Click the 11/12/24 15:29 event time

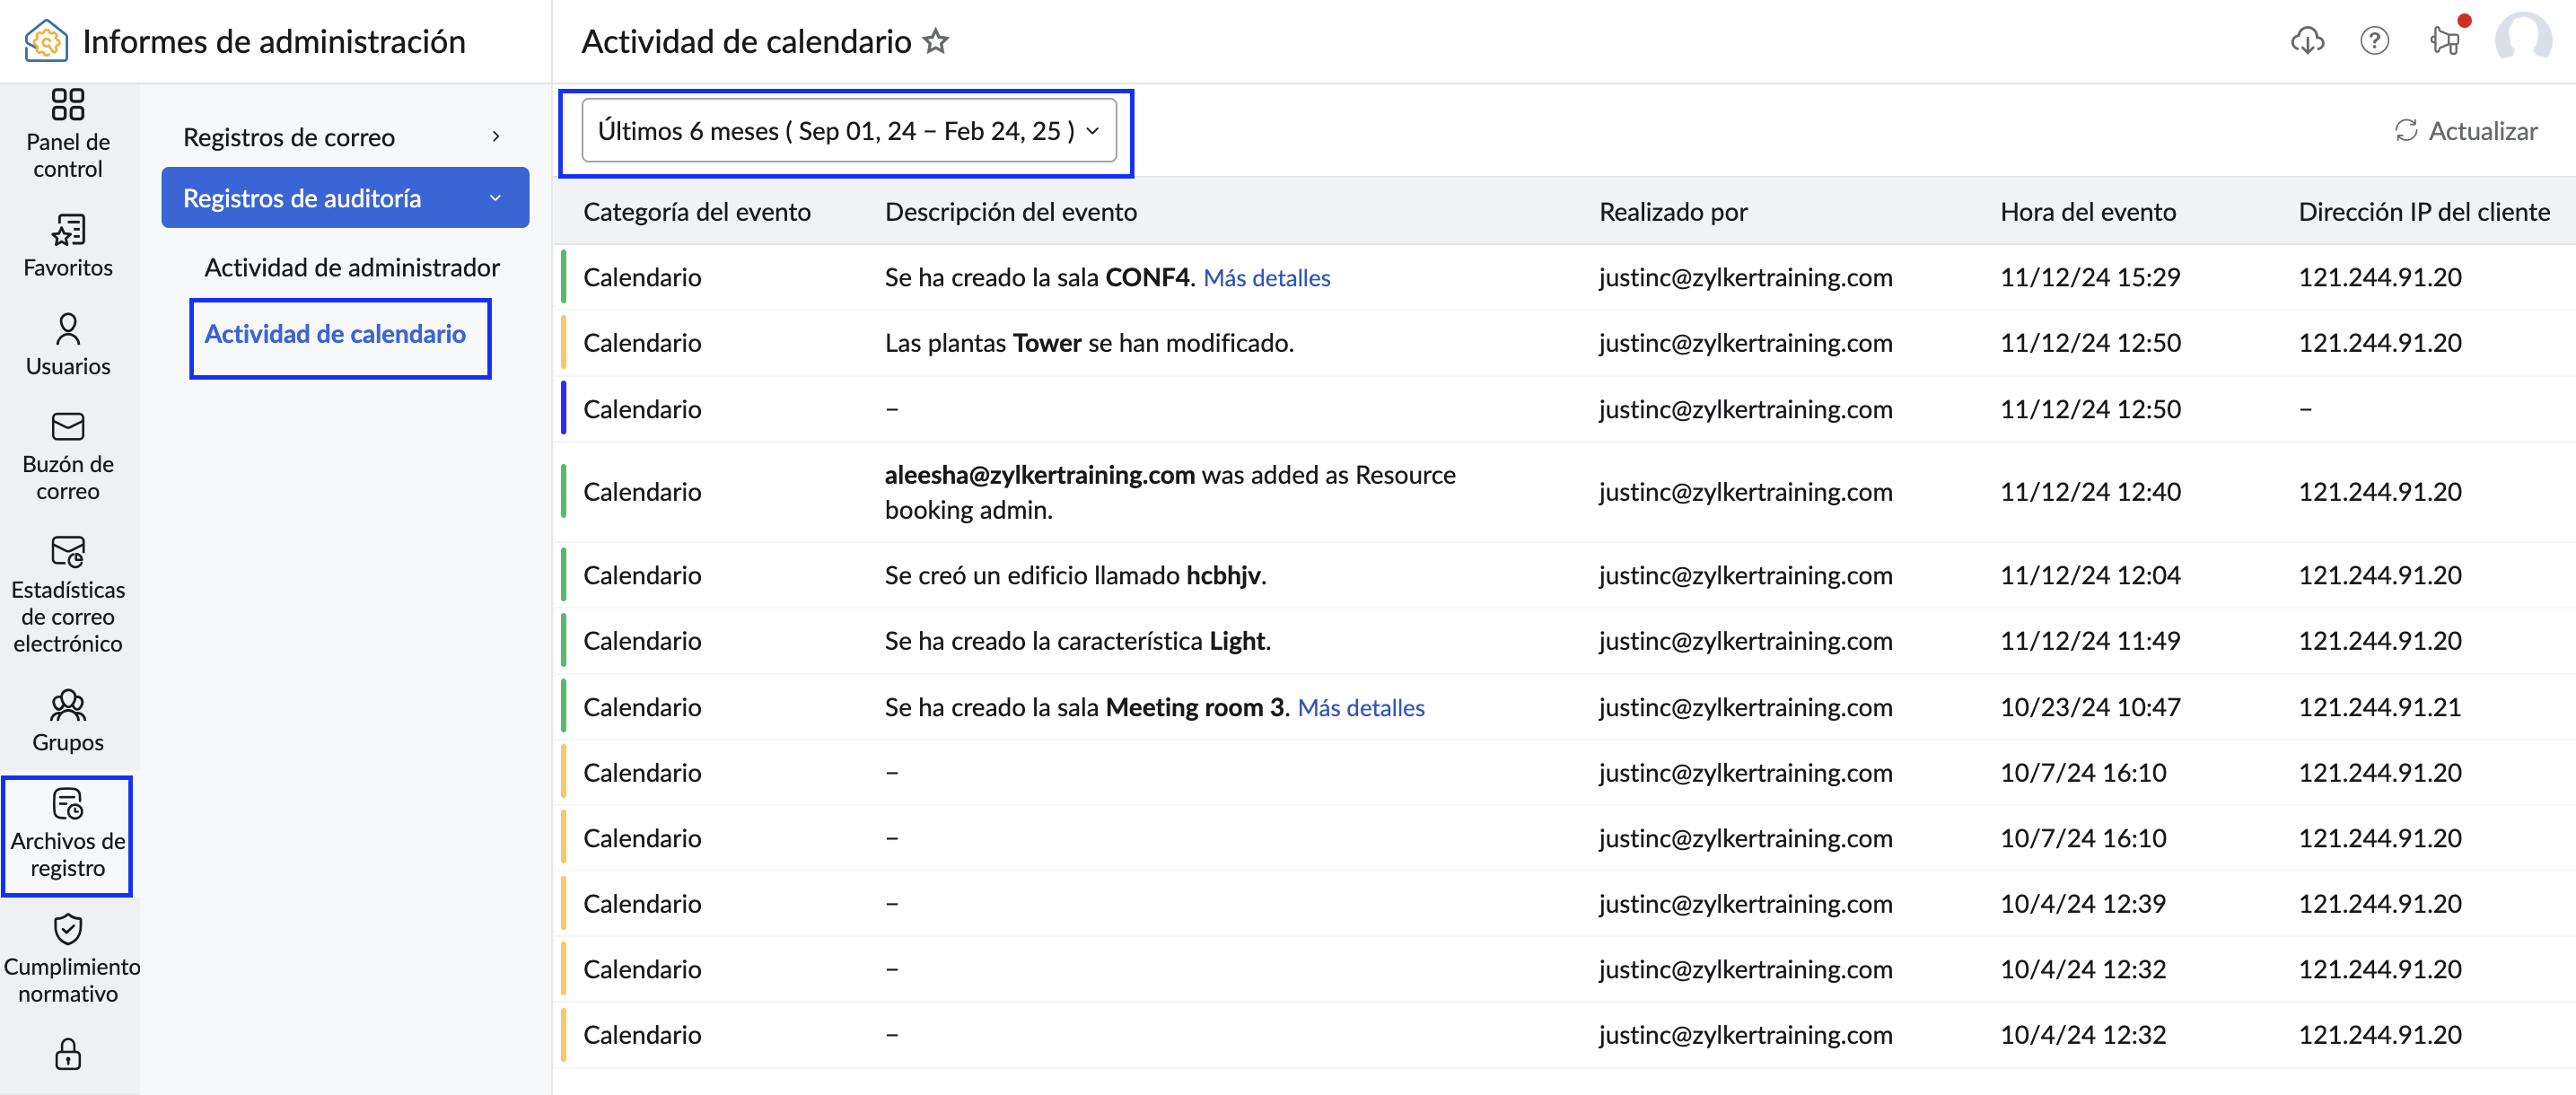(x=2090, y=277)
